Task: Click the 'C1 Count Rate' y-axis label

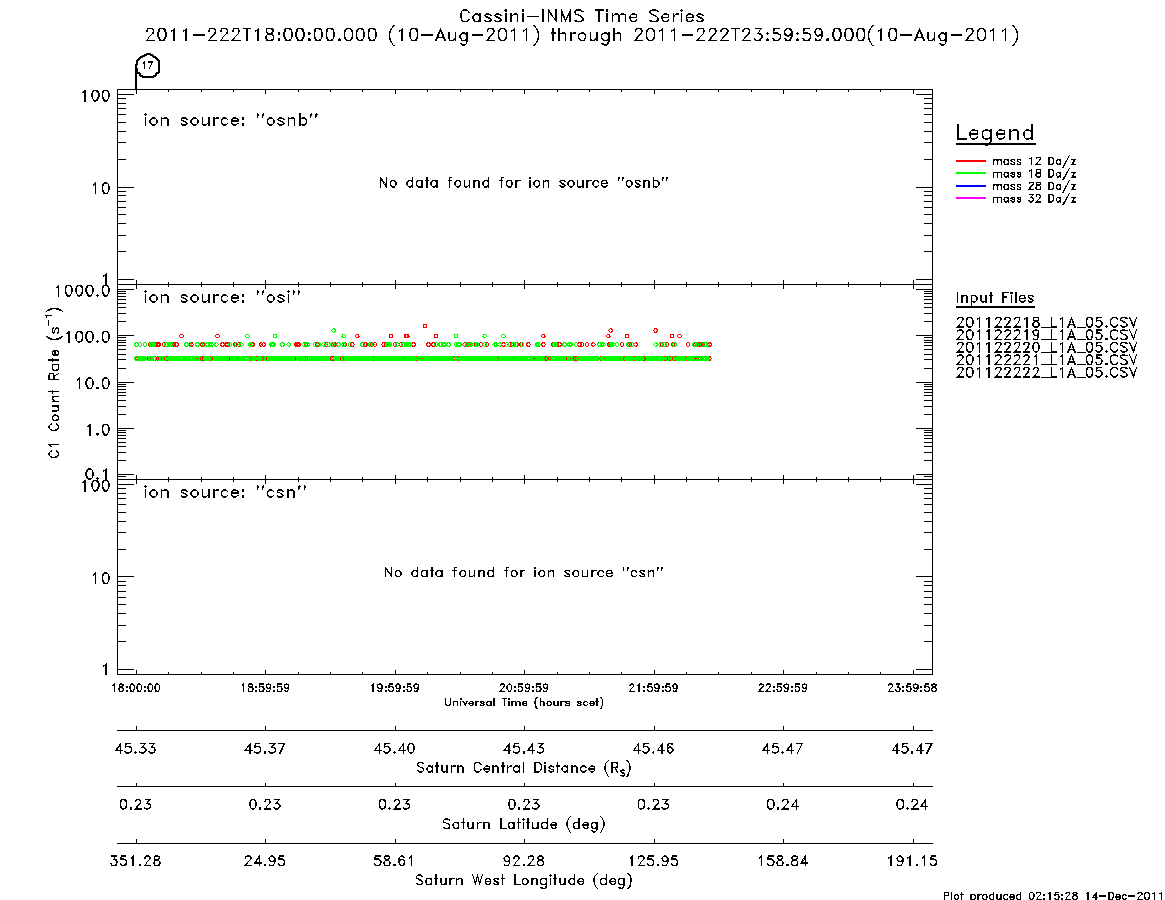Action: click(54, 383)
